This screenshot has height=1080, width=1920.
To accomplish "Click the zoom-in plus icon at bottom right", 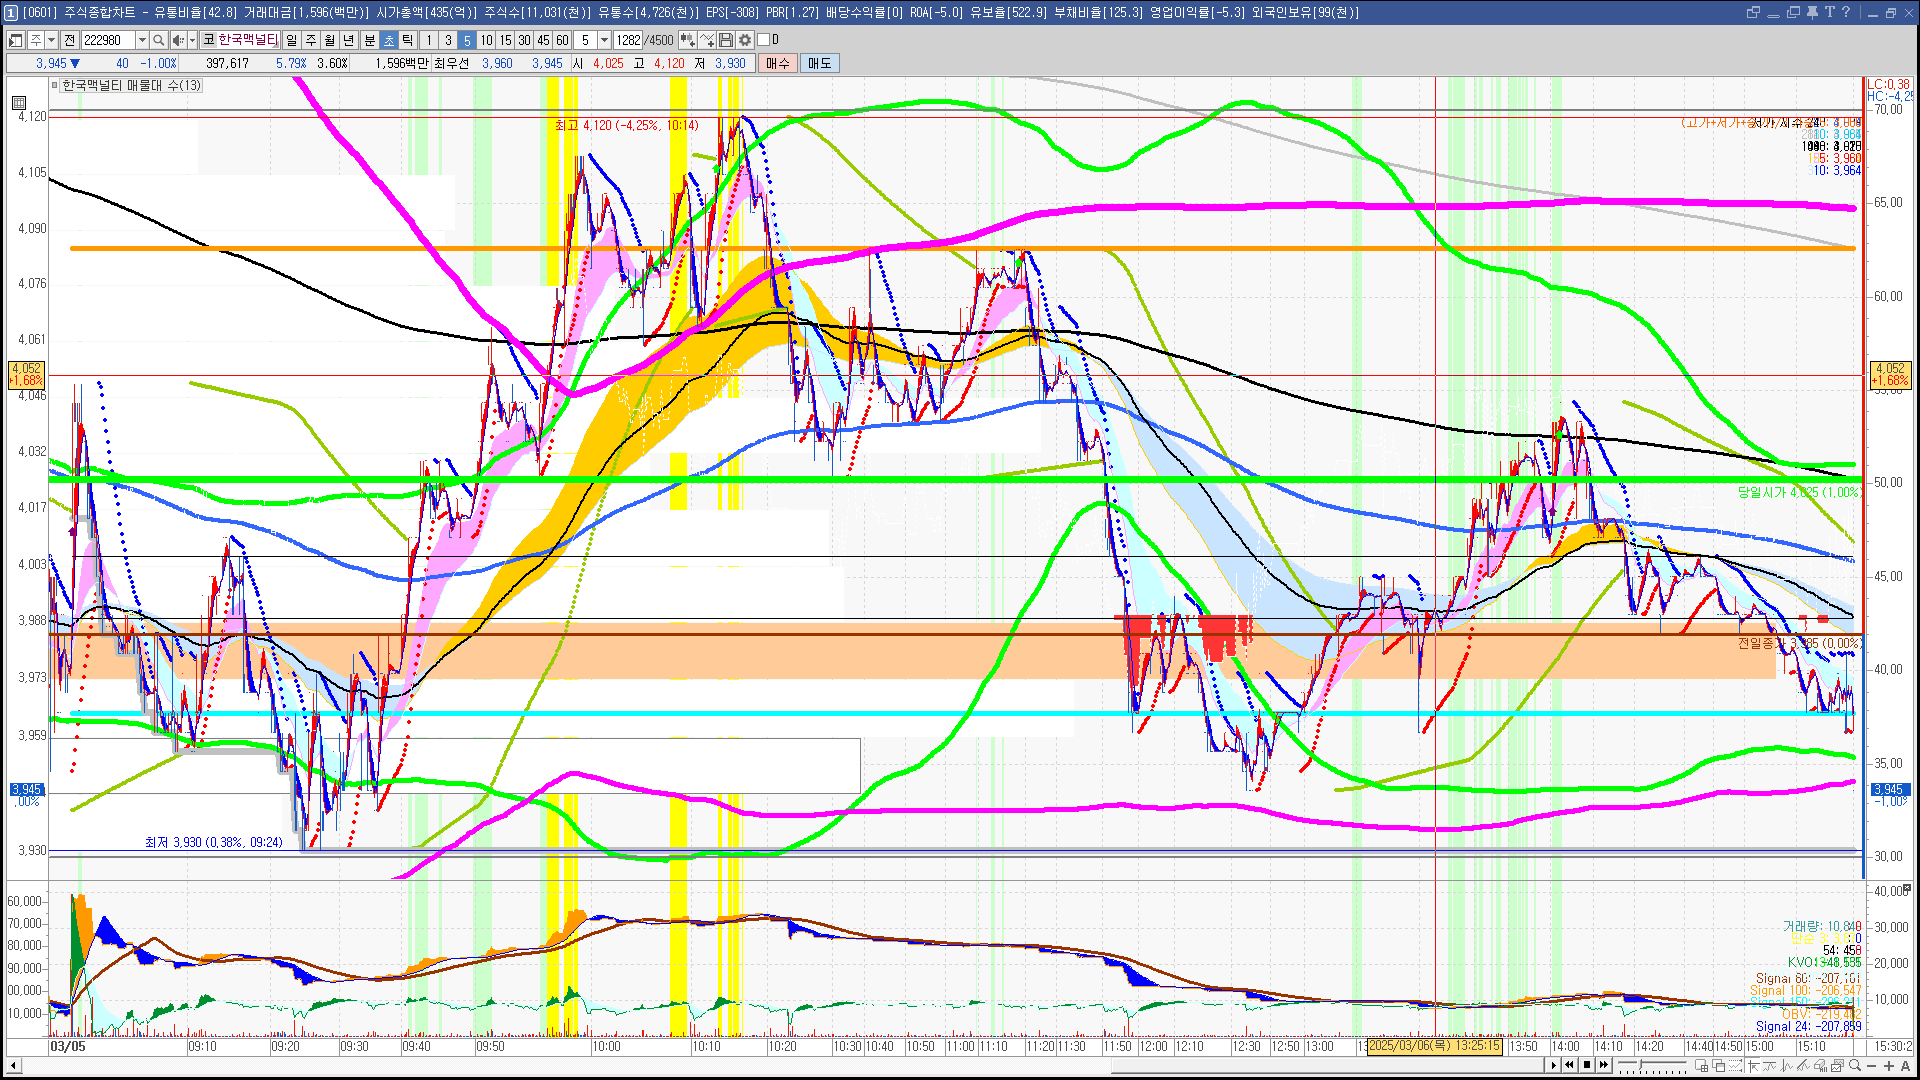I will pos(1889,1066).
